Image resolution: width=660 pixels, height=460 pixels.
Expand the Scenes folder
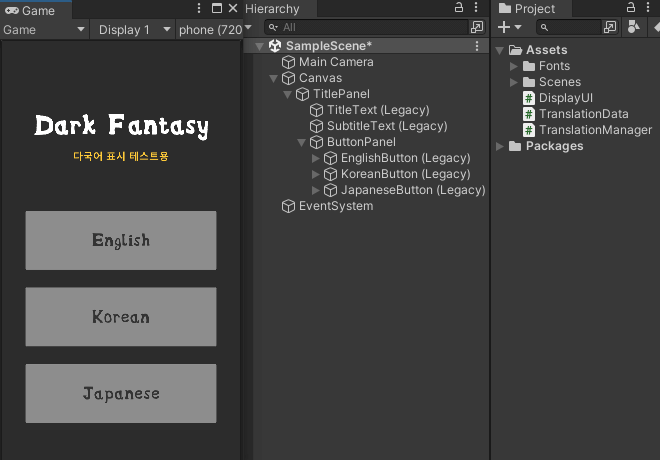tap(514, 82)
